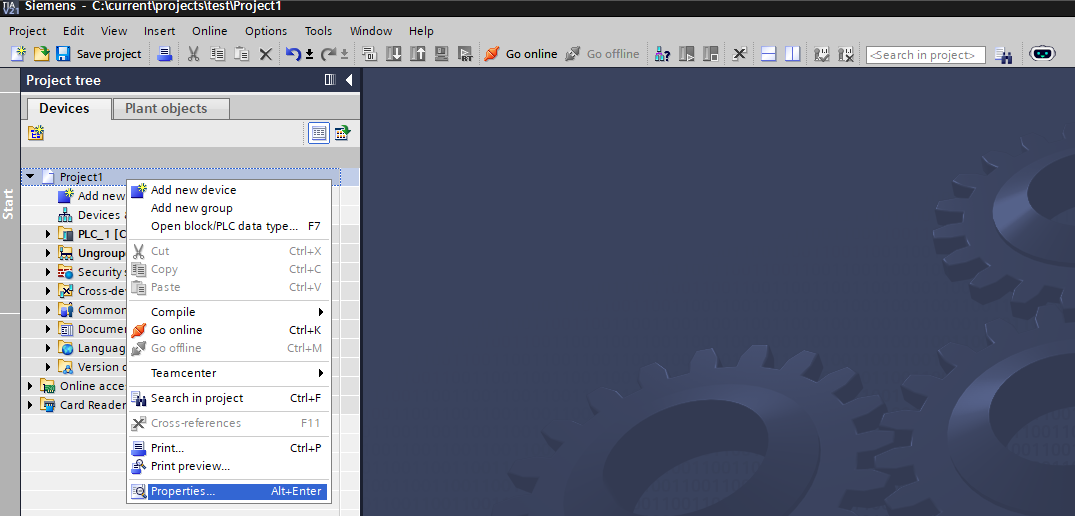Screen dimensions: 1075x516
Task: Expand the Security settings node
Action: tap(48, 272)
